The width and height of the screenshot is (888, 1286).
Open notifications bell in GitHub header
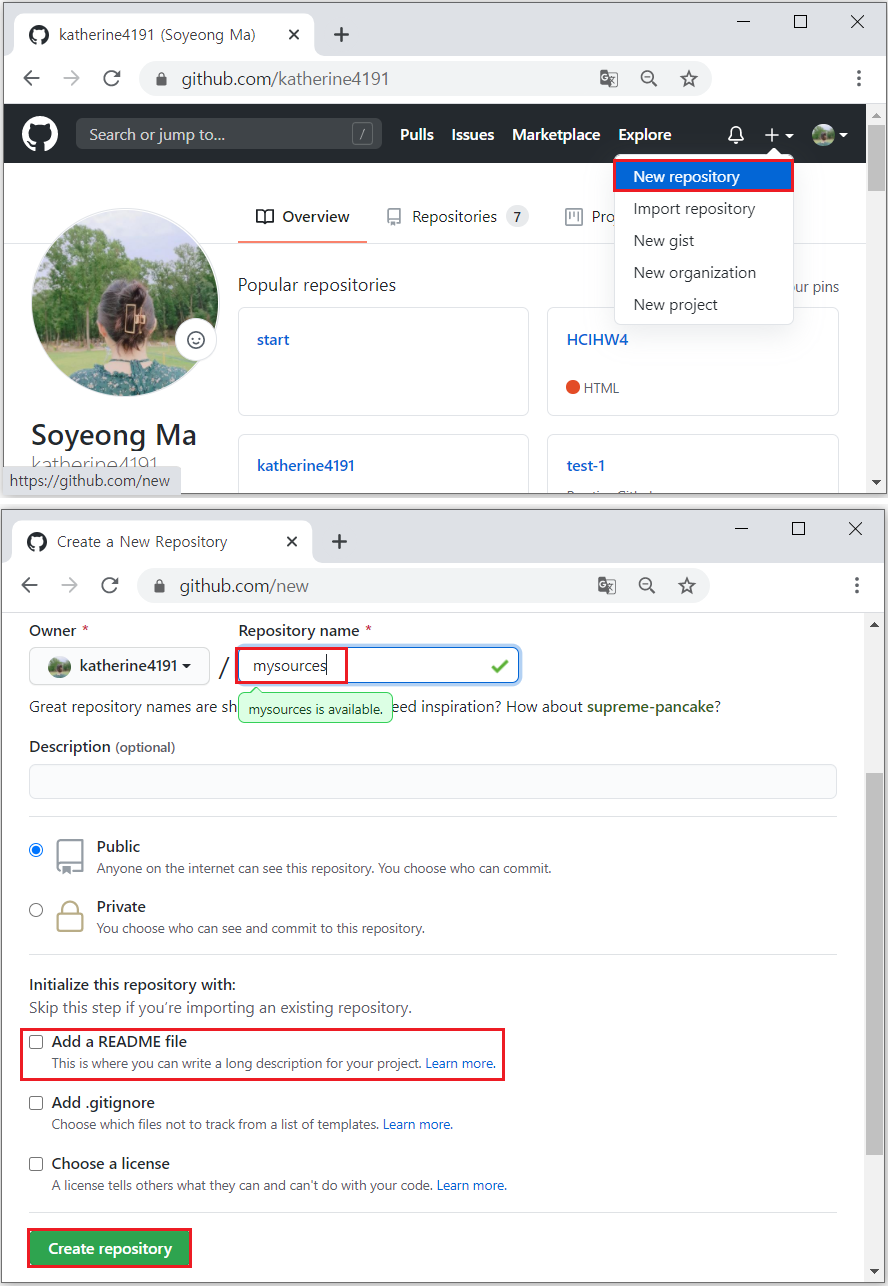736,135
